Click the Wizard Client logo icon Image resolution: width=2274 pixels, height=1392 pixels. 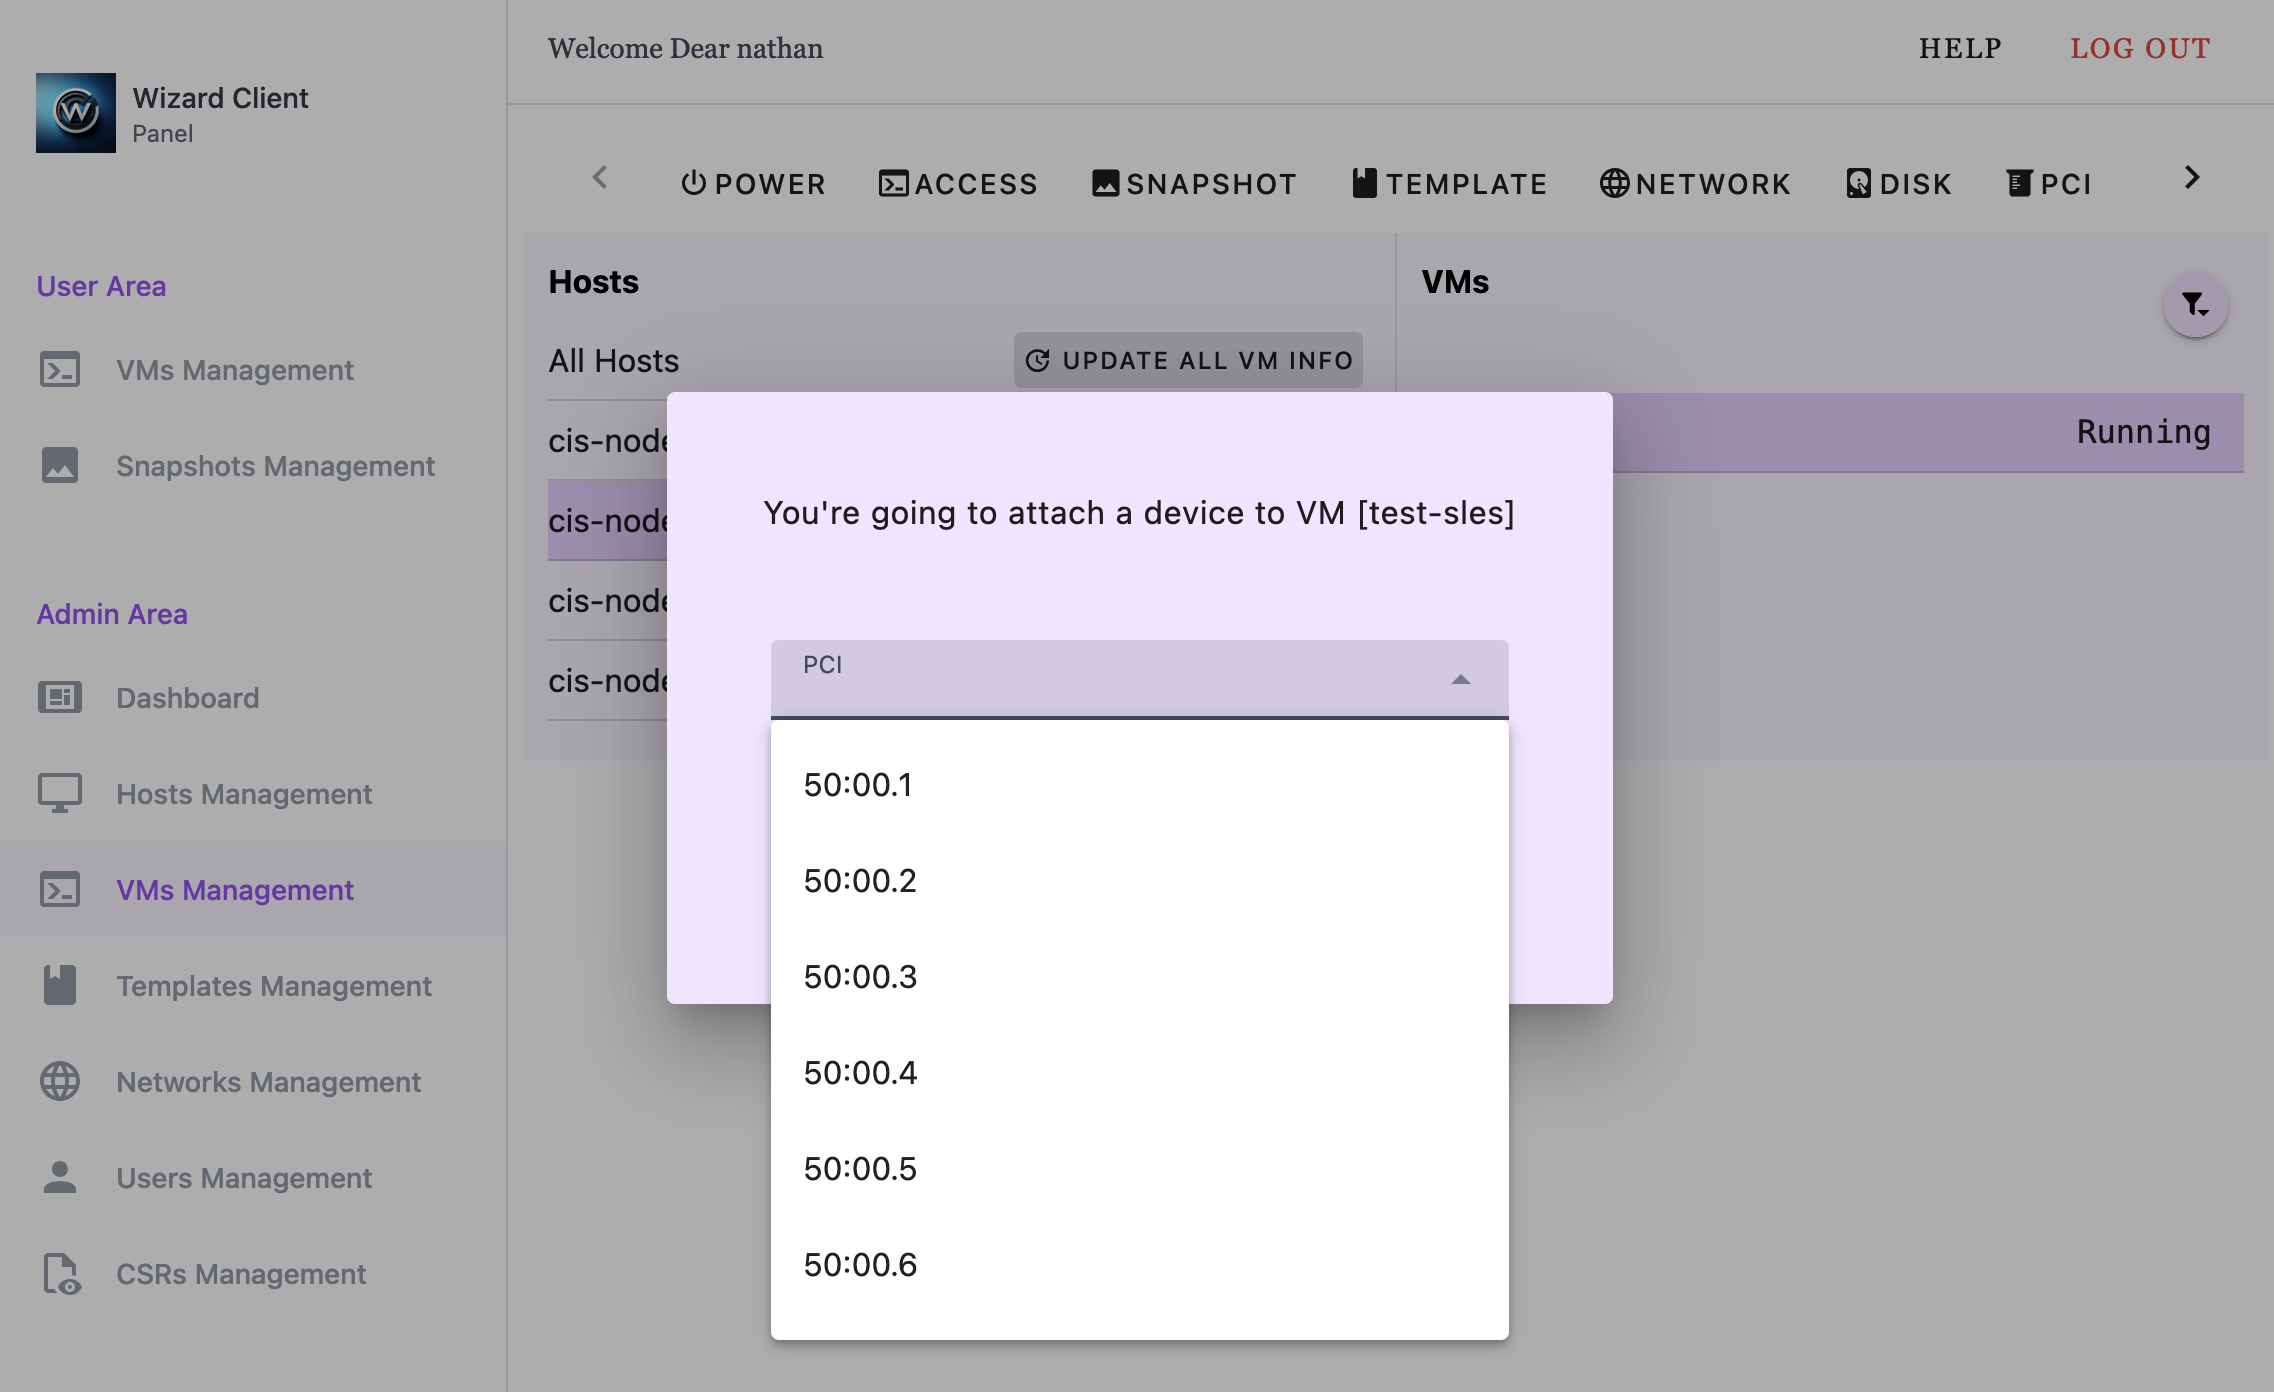76,112
